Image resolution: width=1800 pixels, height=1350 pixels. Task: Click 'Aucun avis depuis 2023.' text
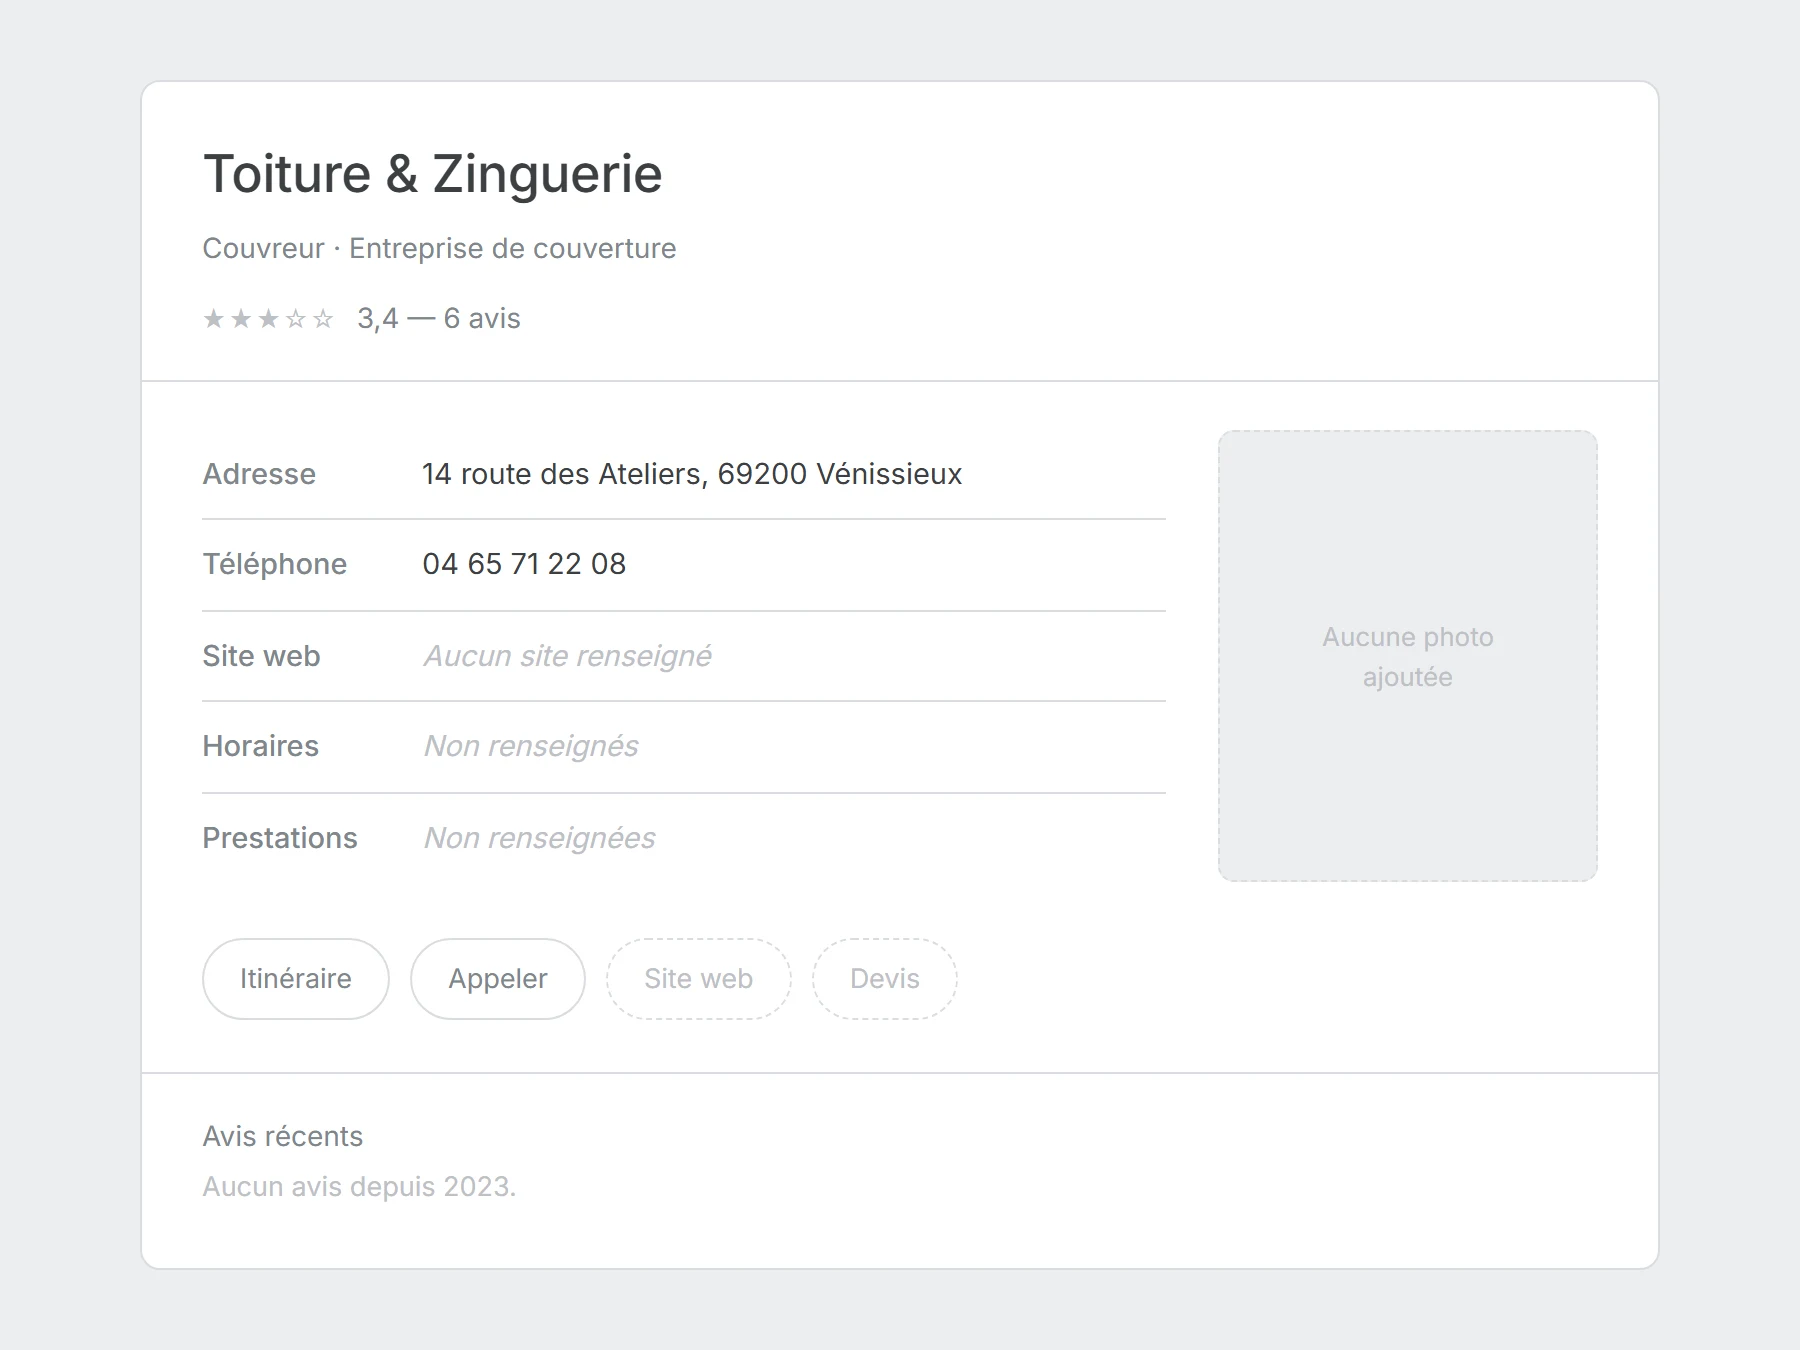[359, 1186]
